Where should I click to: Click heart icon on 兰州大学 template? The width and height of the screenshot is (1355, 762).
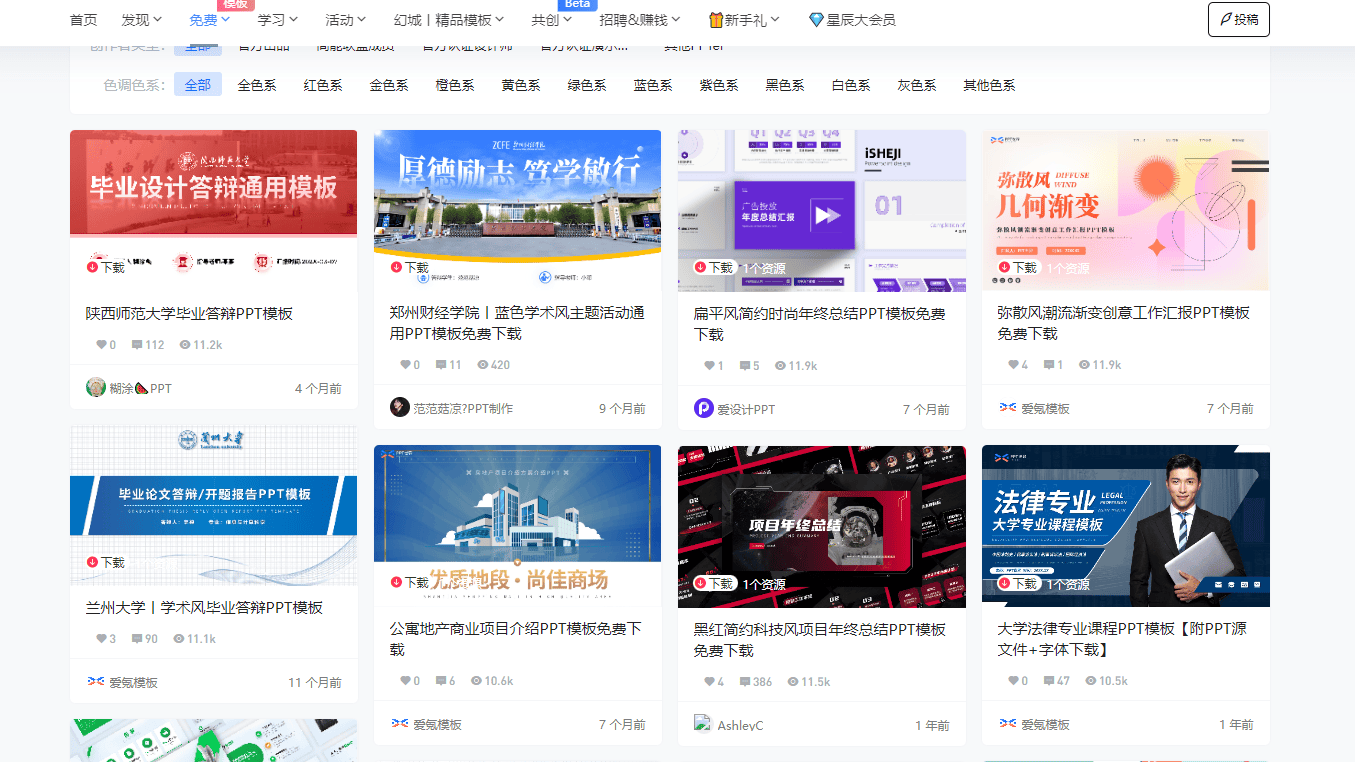[x=101, y=639]
